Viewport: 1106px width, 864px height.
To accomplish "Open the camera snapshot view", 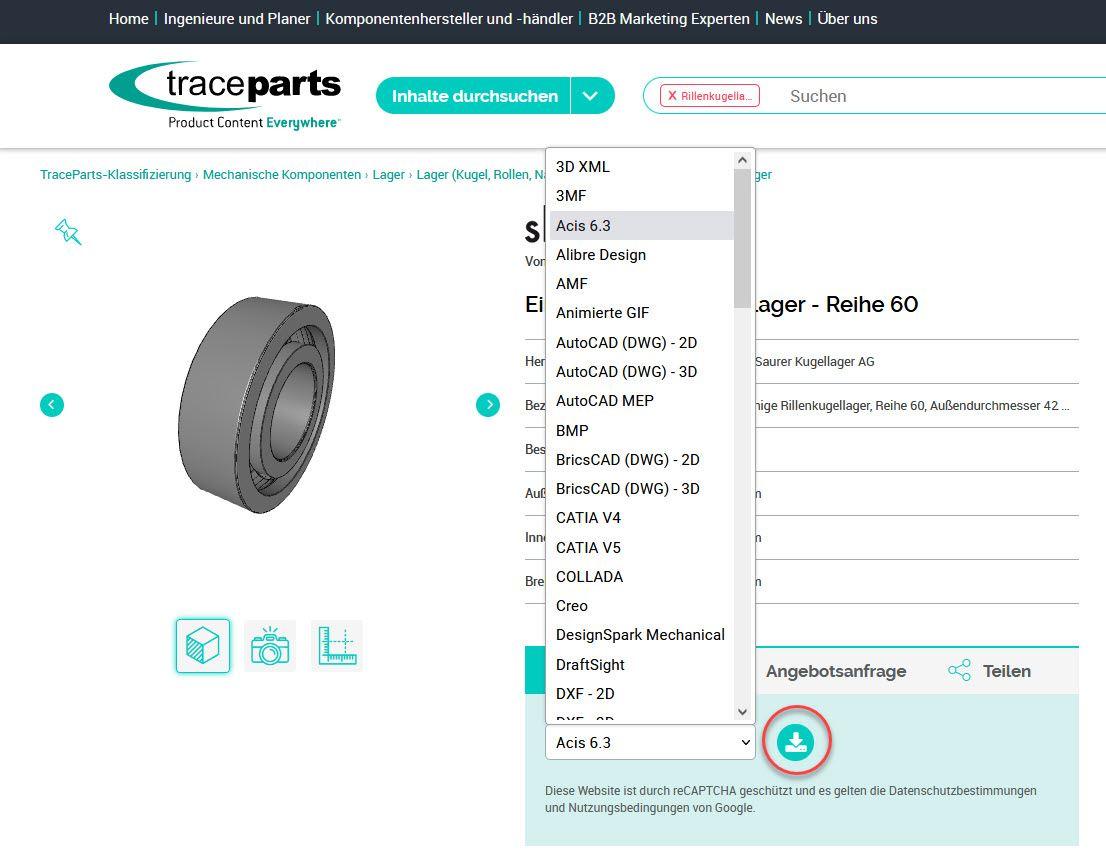I will pyautogui.click(x=269, y=646).
